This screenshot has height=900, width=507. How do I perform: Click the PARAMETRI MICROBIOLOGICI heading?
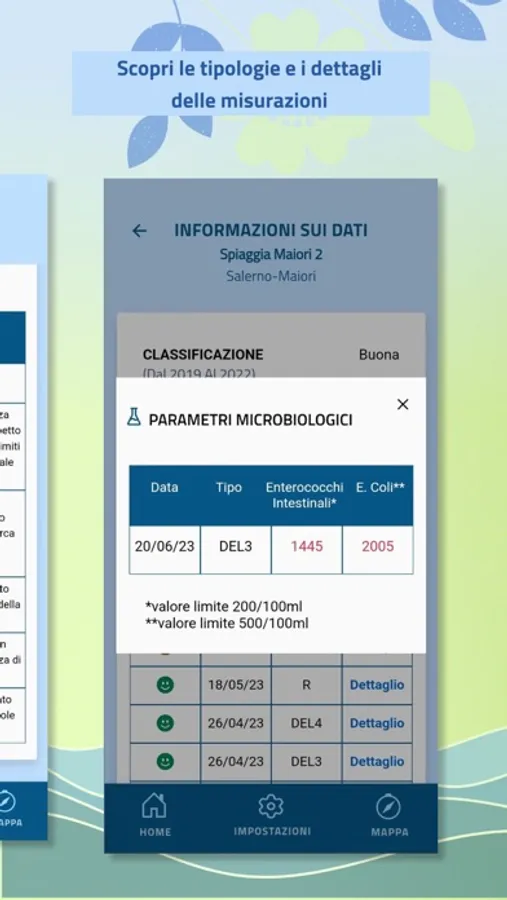point(250,420)
